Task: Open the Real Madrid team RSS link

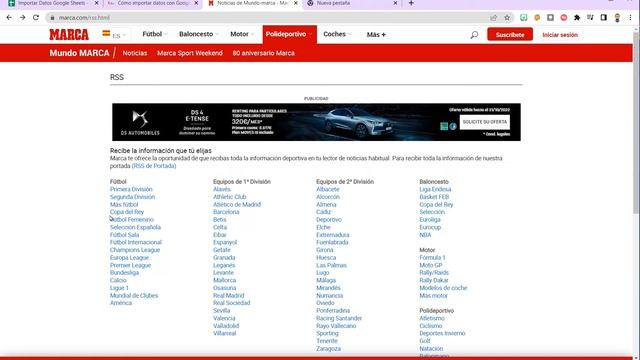Action: (229, 296)
